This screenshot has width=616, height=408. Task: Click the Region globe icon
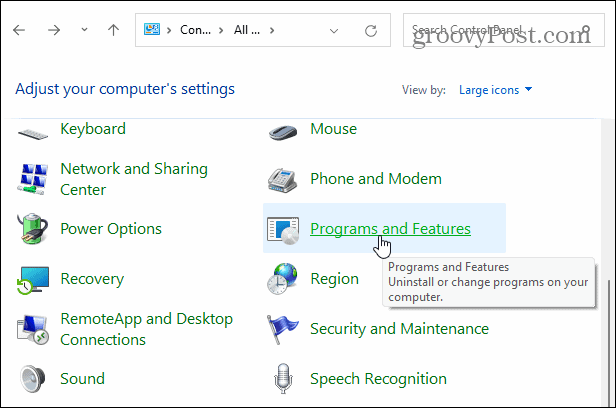point(282,279)
